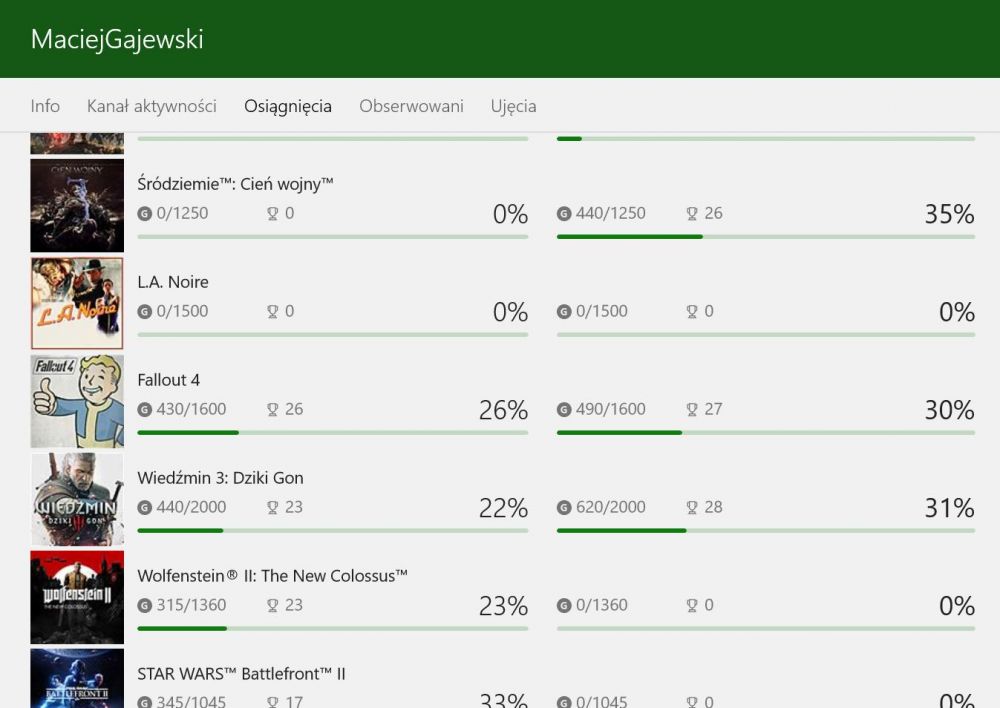
Task: Click the Wolfenstein II cover thumbnail
Action: [x=77, y=598]
